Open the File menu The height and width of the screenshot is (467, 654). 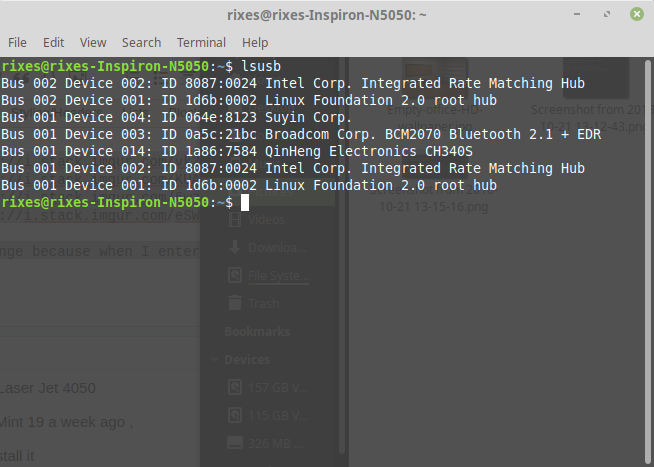[17, 43]
